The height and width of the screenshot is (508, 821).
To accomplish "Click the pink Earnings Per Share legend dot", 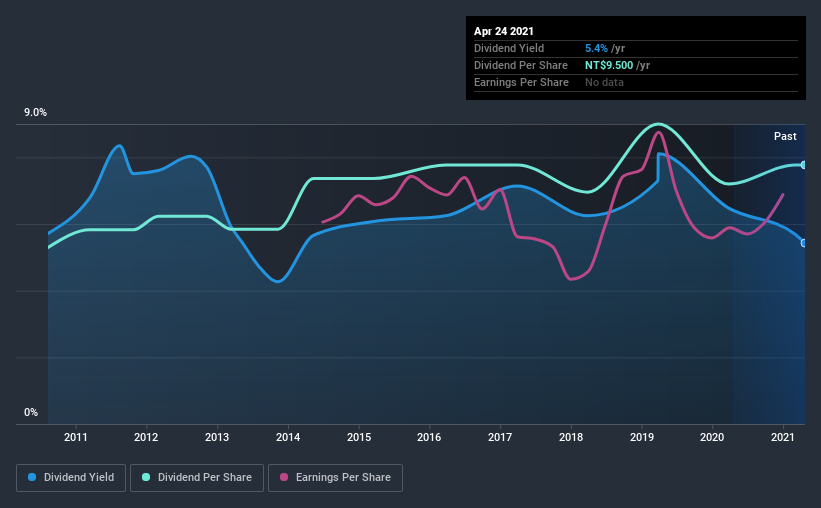I will point(284,477).
